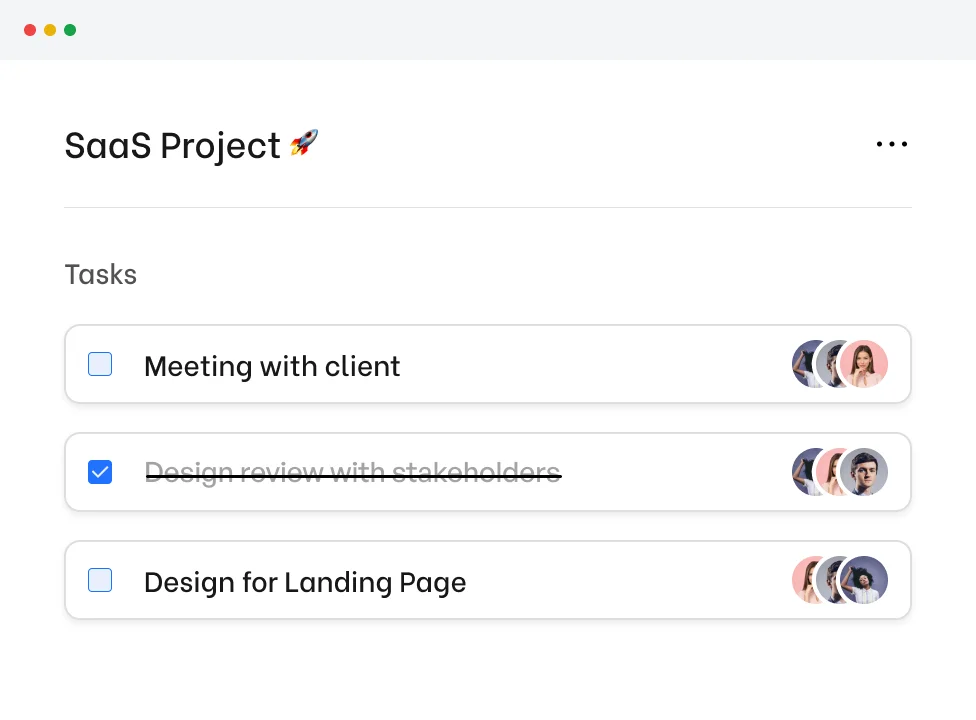Click the pink-background woman avatar on Meeting task

click(x=865, y=364)
